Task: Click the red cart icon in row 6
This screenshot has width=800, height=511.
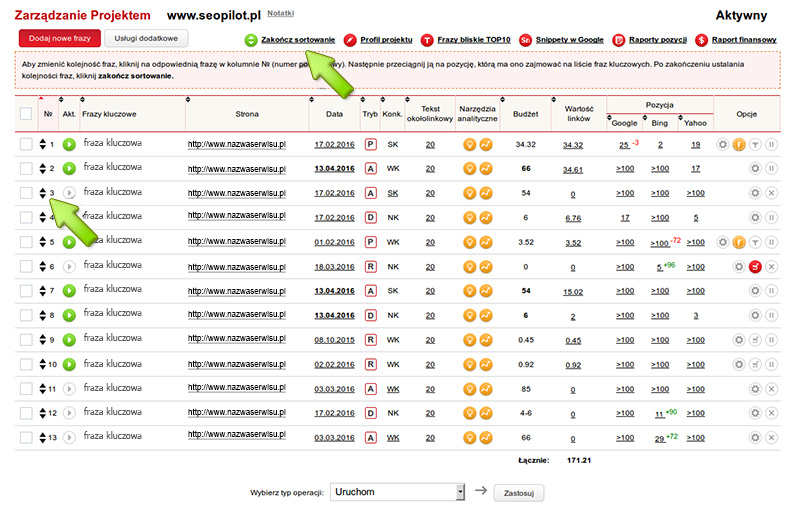Action: coord(756,266)
